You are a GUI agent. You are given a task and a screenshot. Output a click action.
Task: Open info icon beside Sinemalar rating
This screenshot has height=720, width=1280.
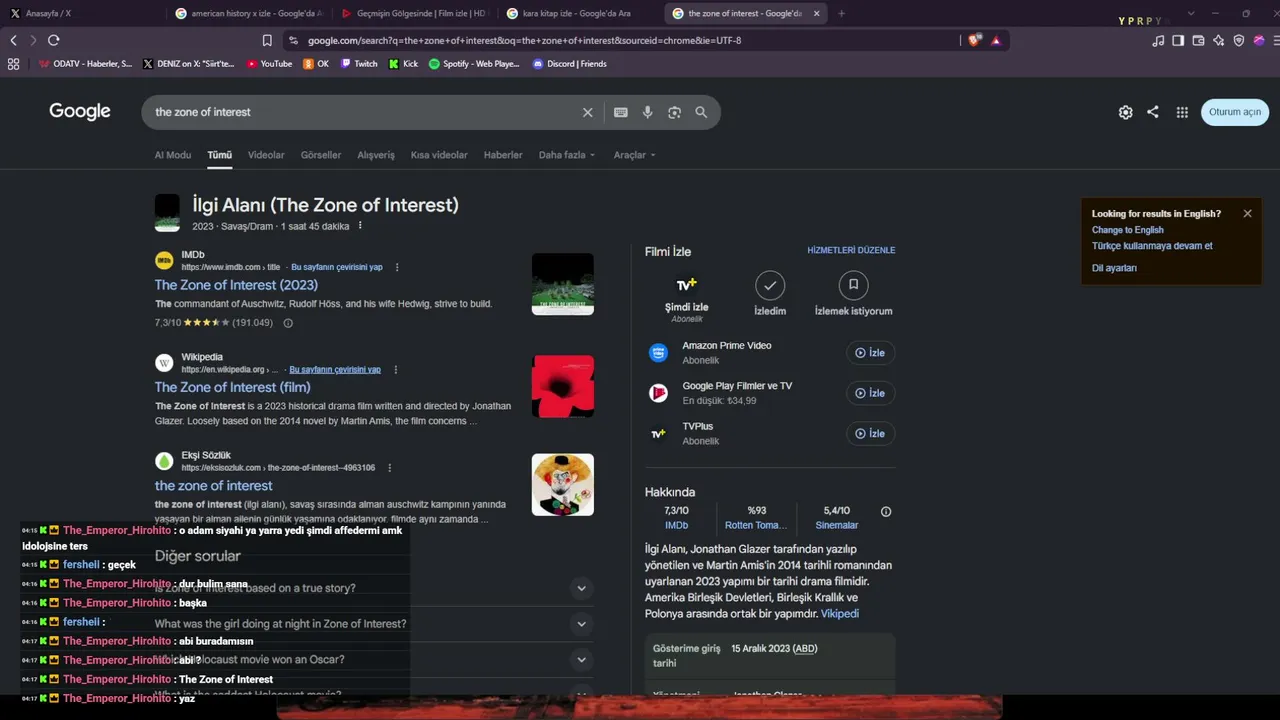(886, 511)
